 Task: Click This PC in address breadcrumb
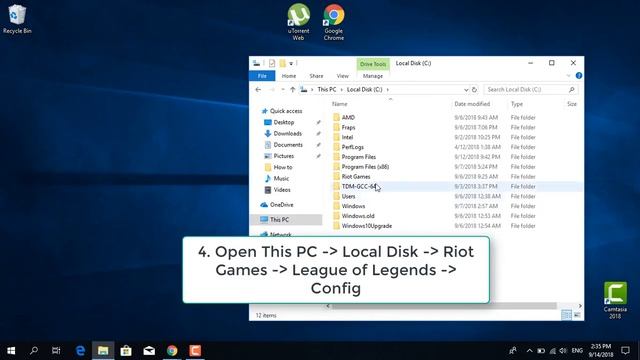point(327,89)
